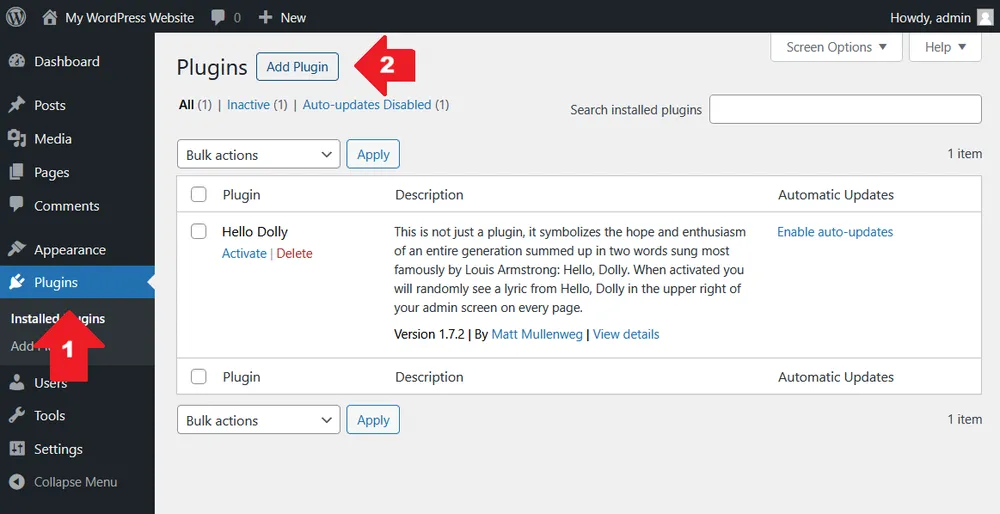
Task: Click the Search installed plugins field
Action: (x=845, y=110)
